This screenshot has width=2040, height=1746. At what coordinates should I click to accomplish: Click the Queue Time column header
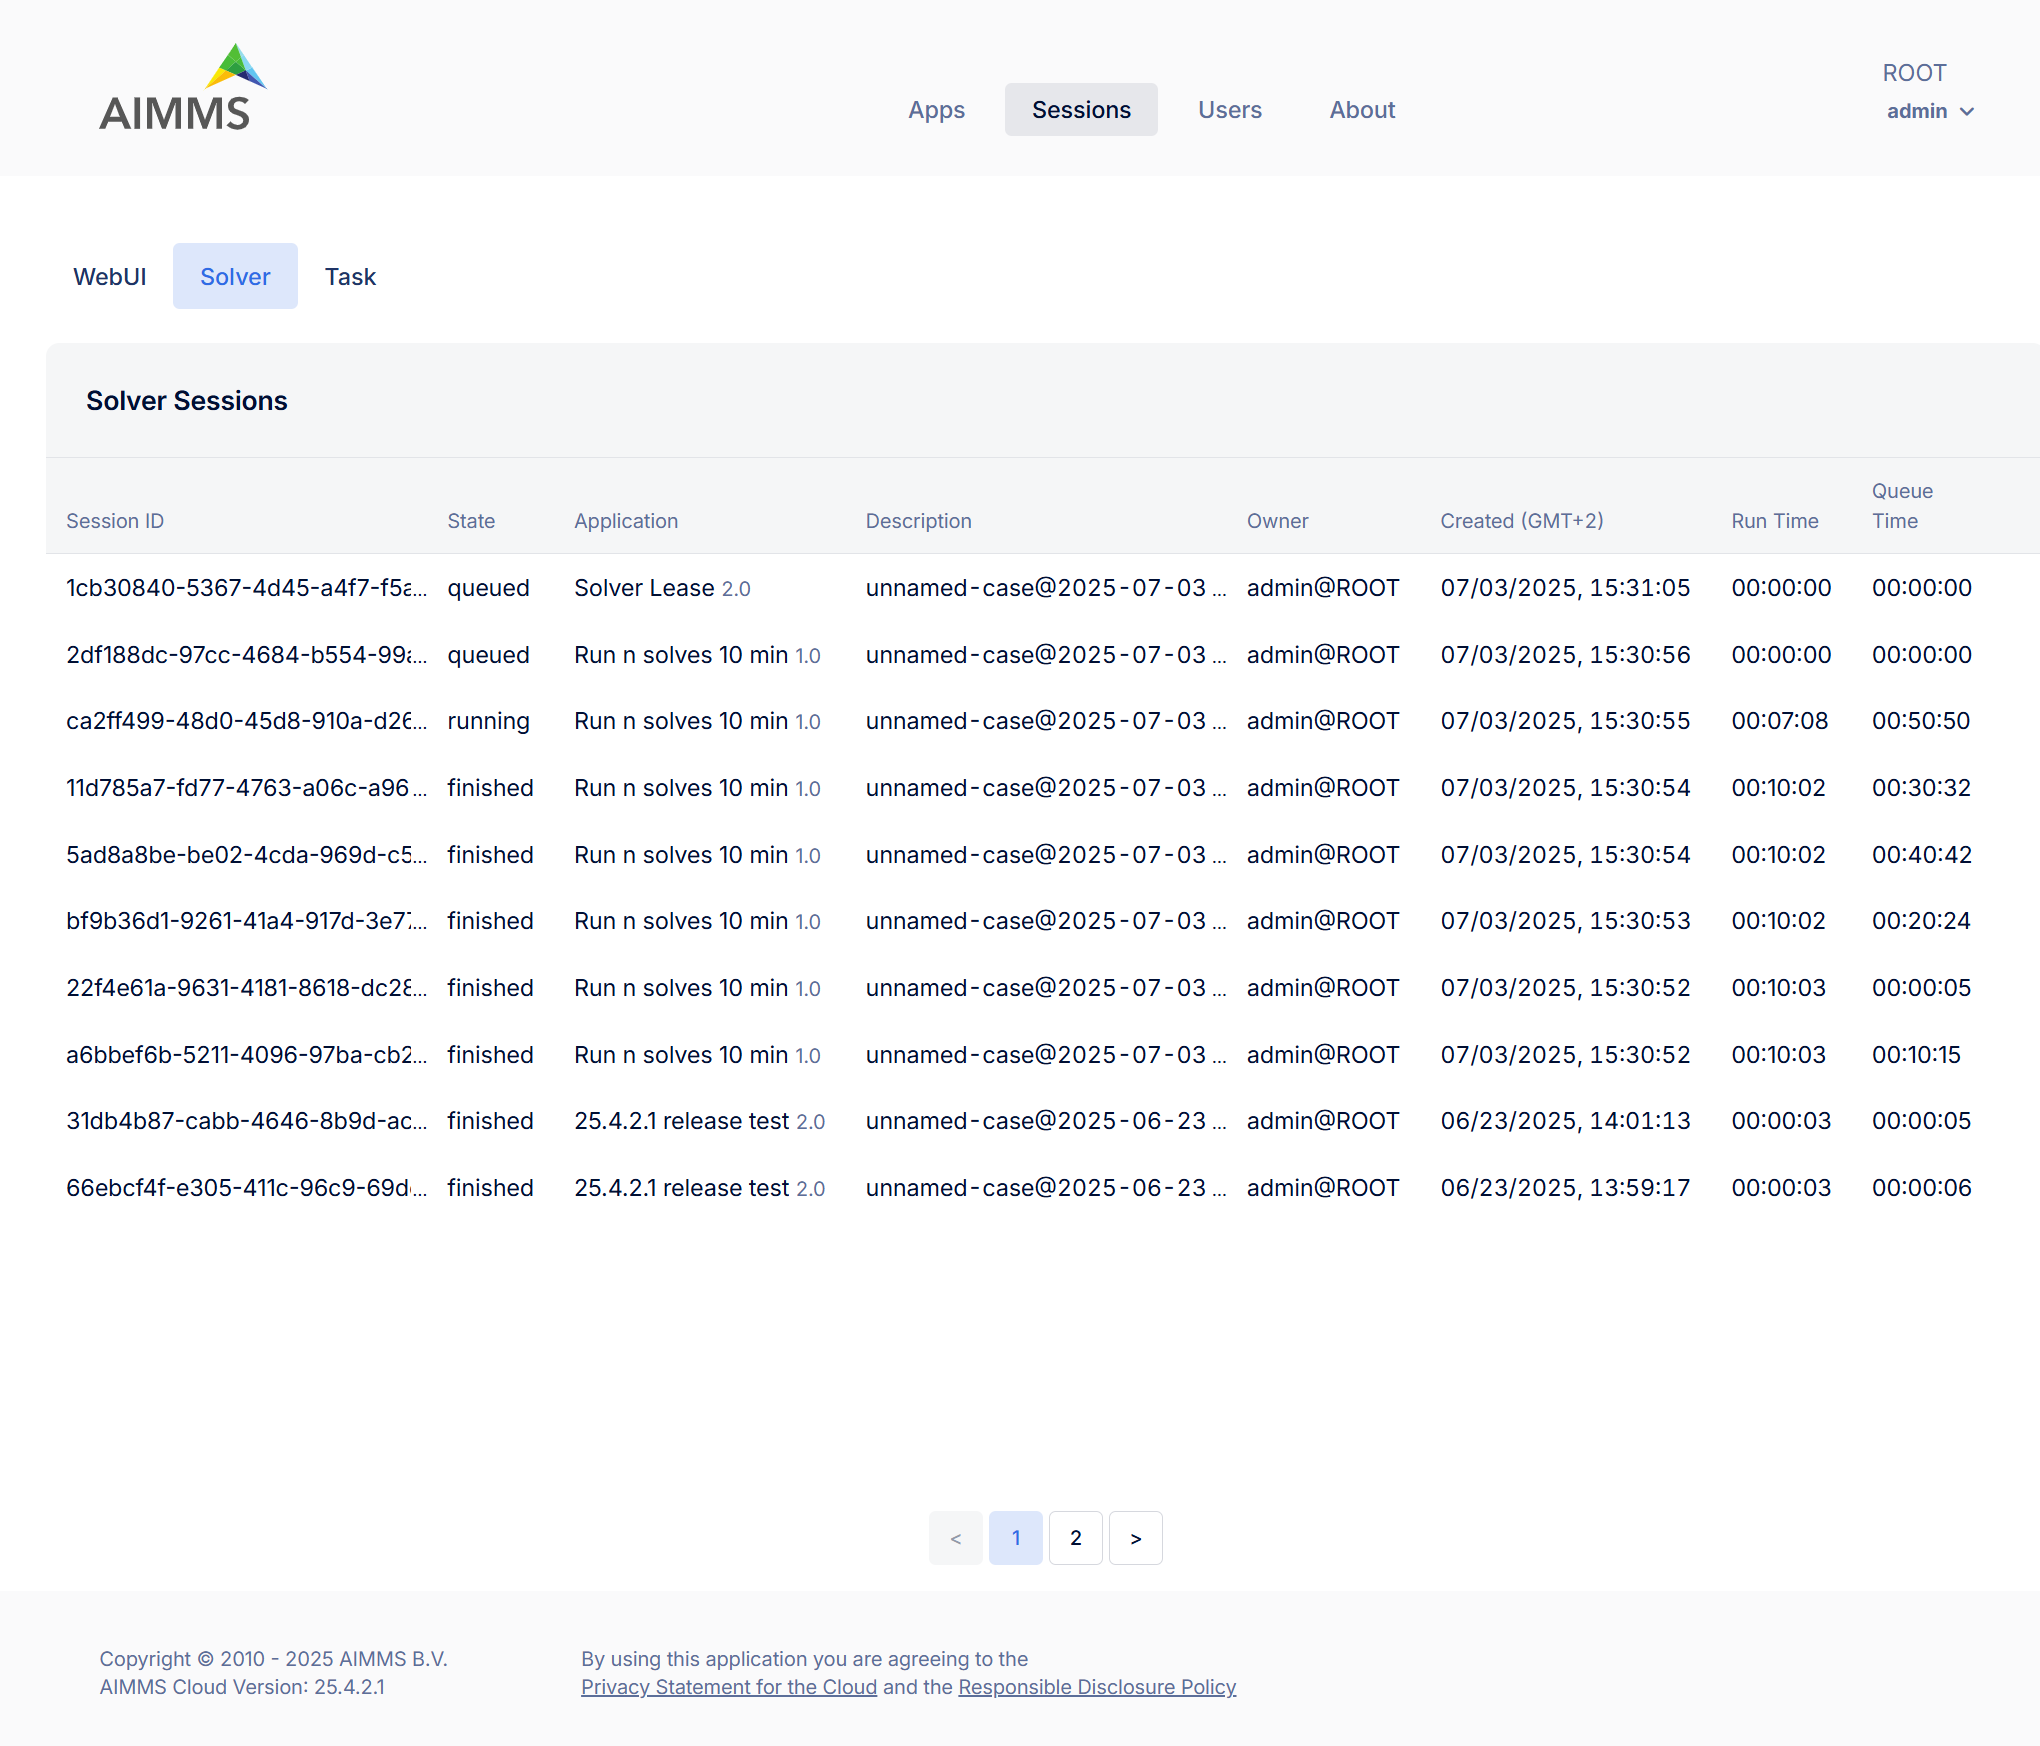pos(1902,506)
